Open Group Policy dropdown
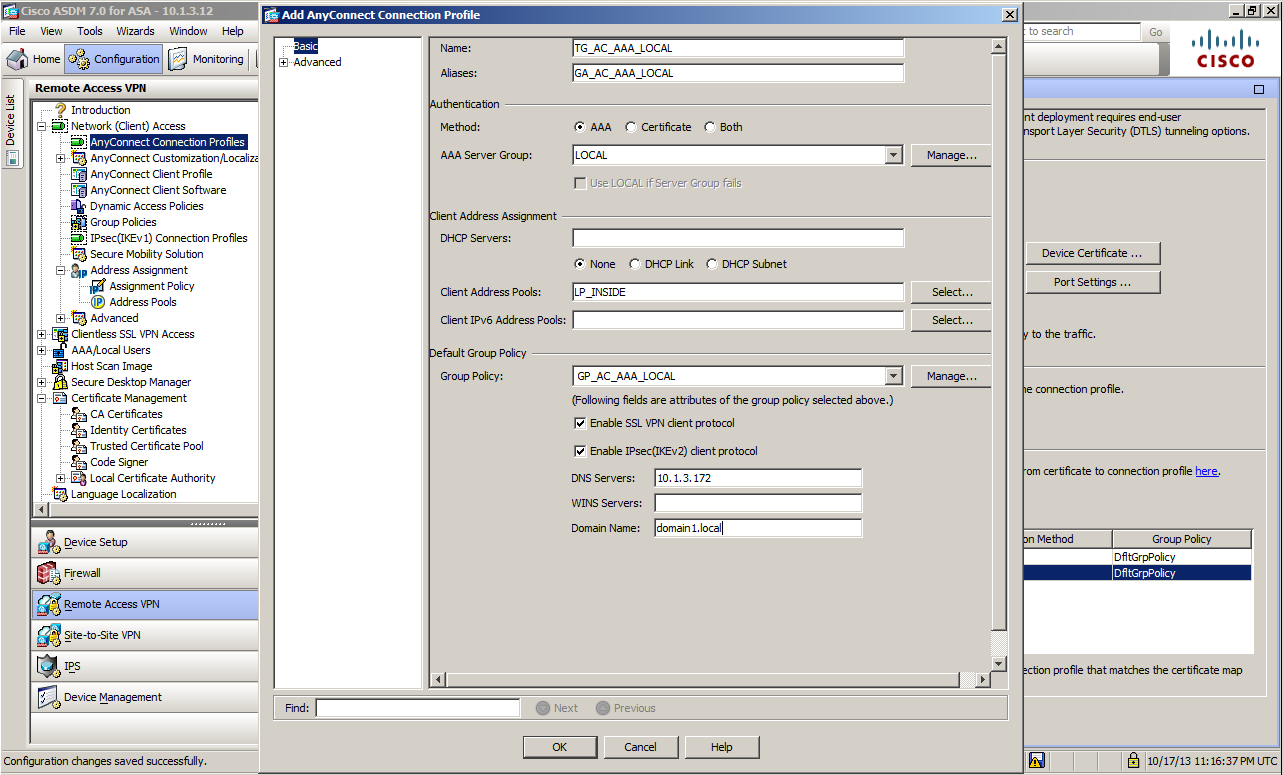 [894, 376]
